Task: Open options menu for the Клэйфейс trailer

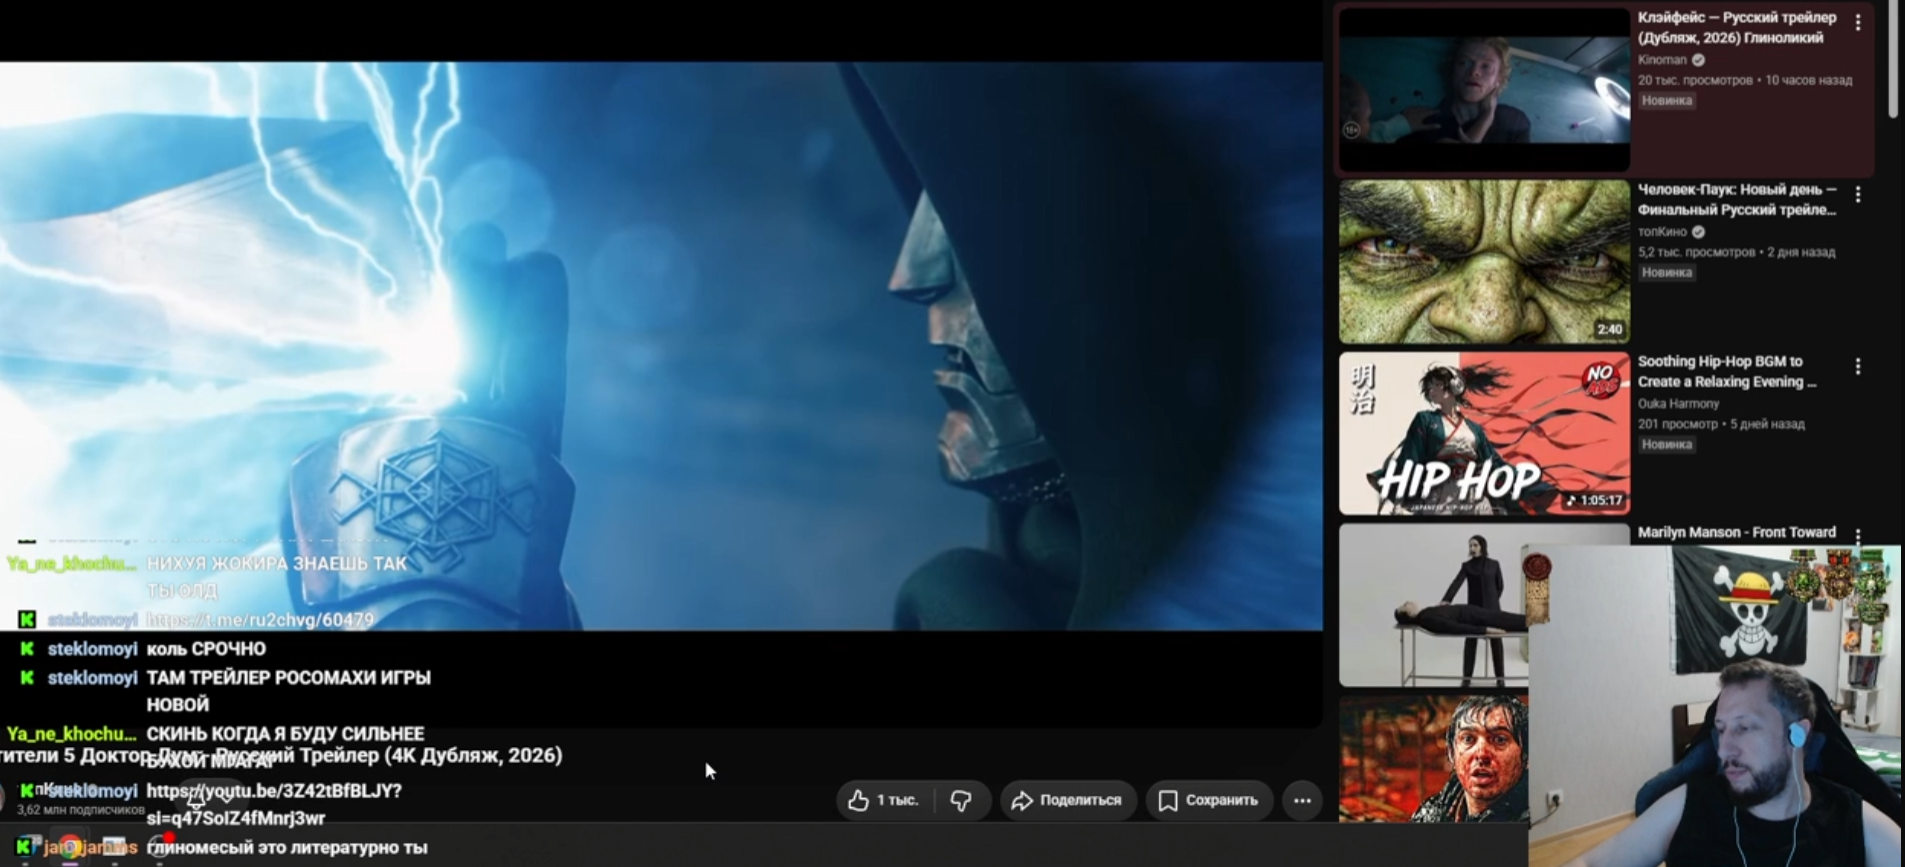Action: coord(1858,23)
